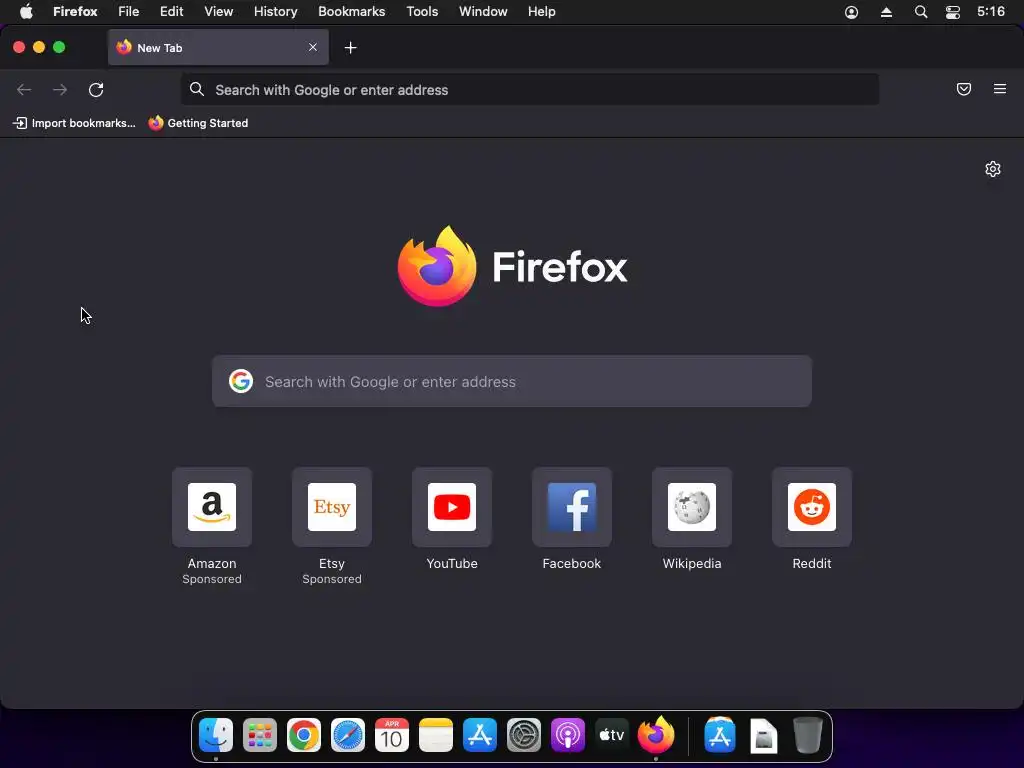Image resolution: width=1024 pixels, height=768 pixels.
Task: Open the Help menu
Action: (541, 12)
